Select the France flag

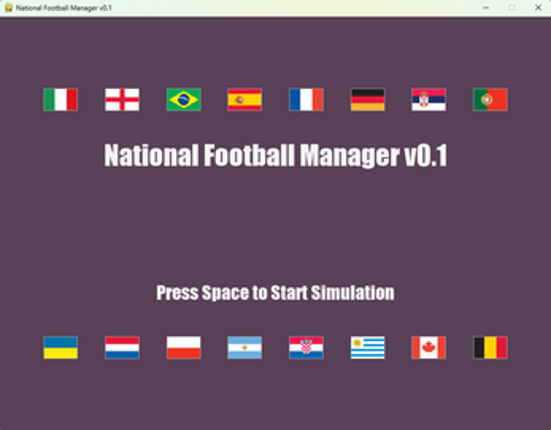pos(306,99)
